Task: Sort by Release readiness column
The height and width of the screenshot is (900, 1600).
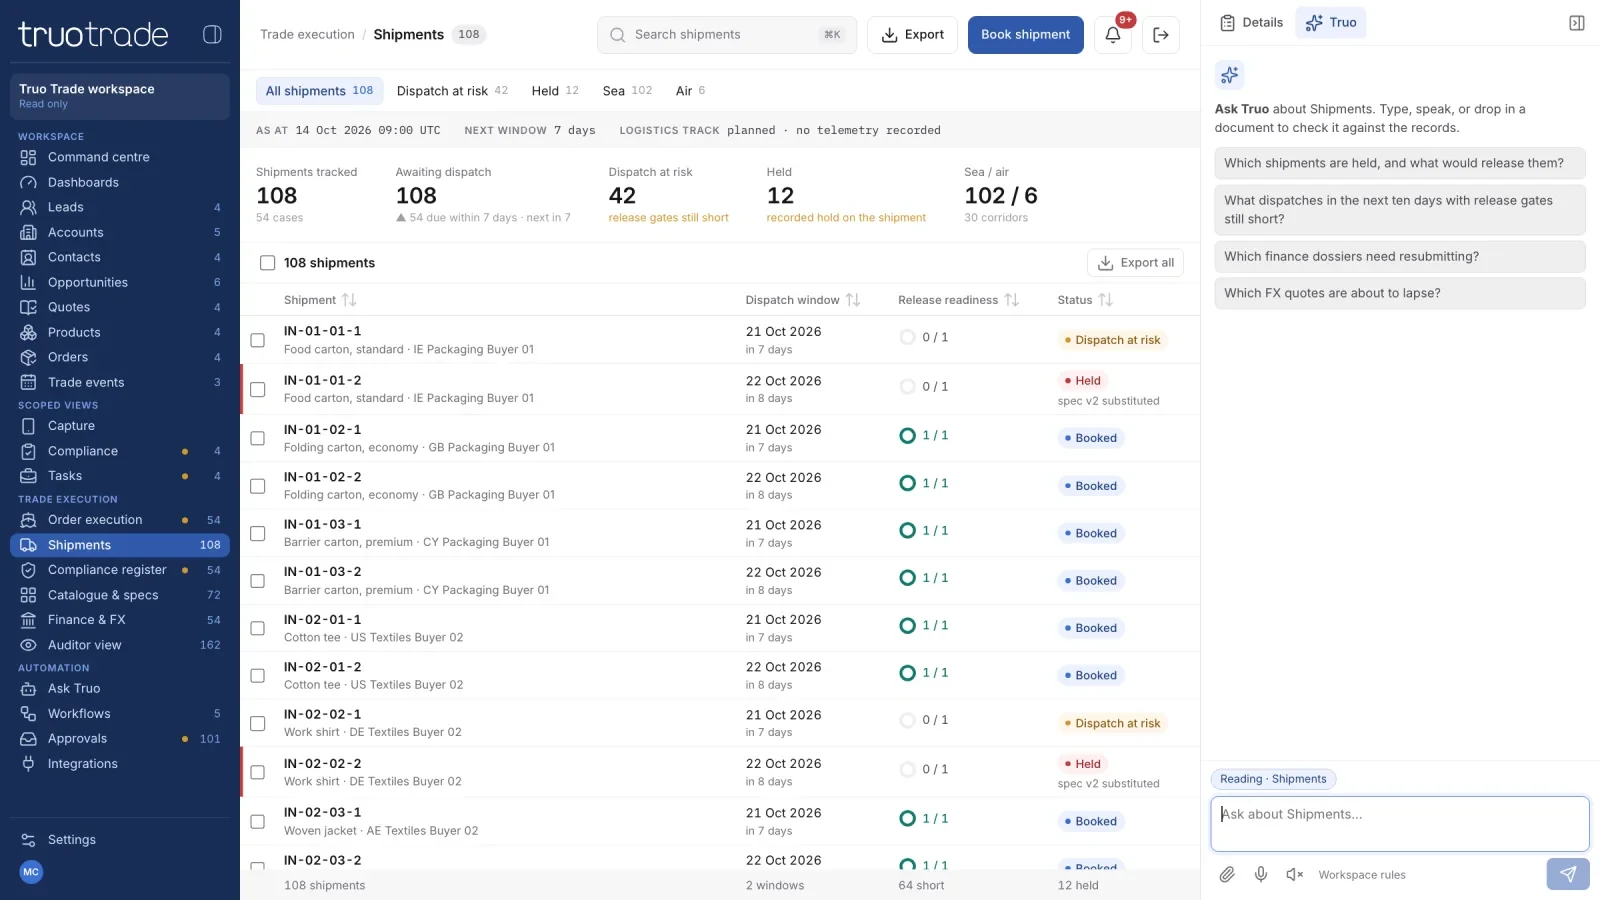Action: point(958,300)
